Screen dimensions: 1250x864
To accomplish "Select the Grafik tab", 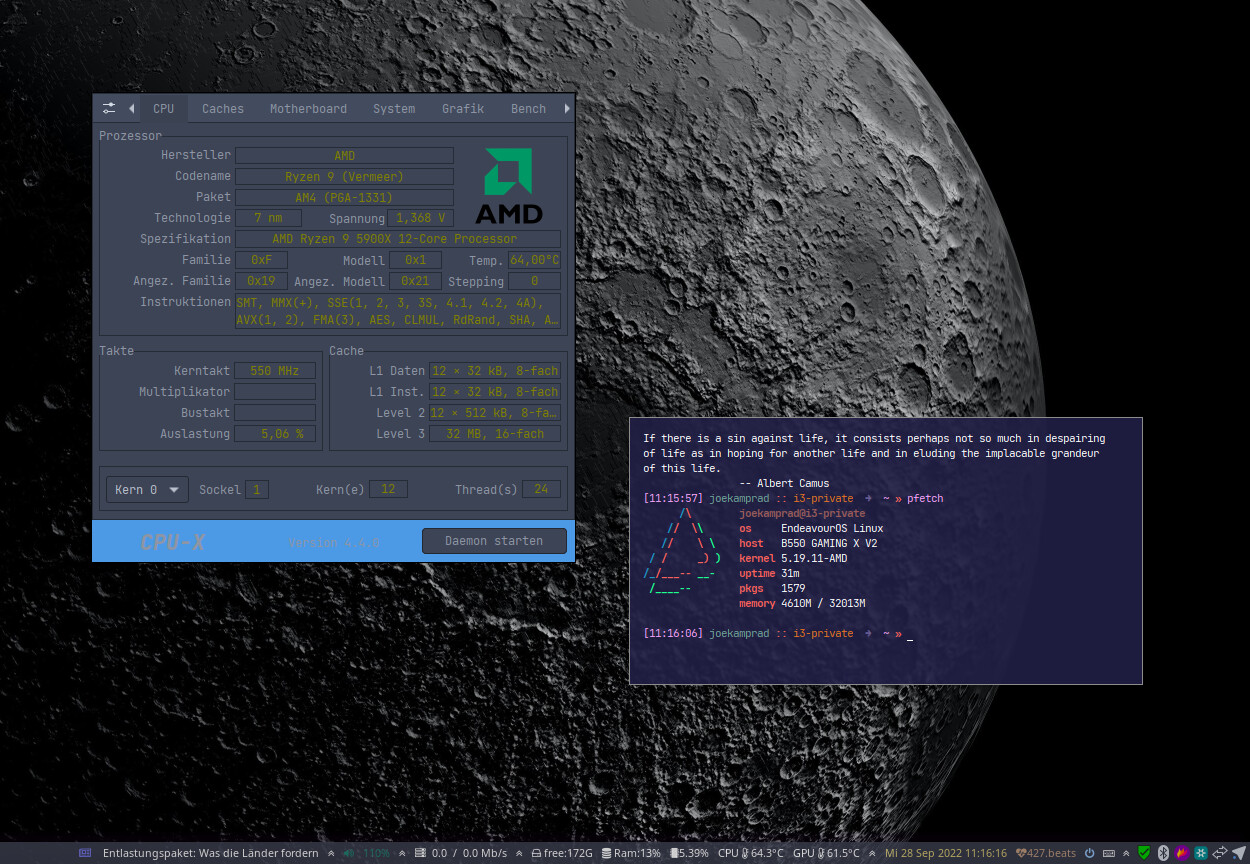I will [463, 108].
